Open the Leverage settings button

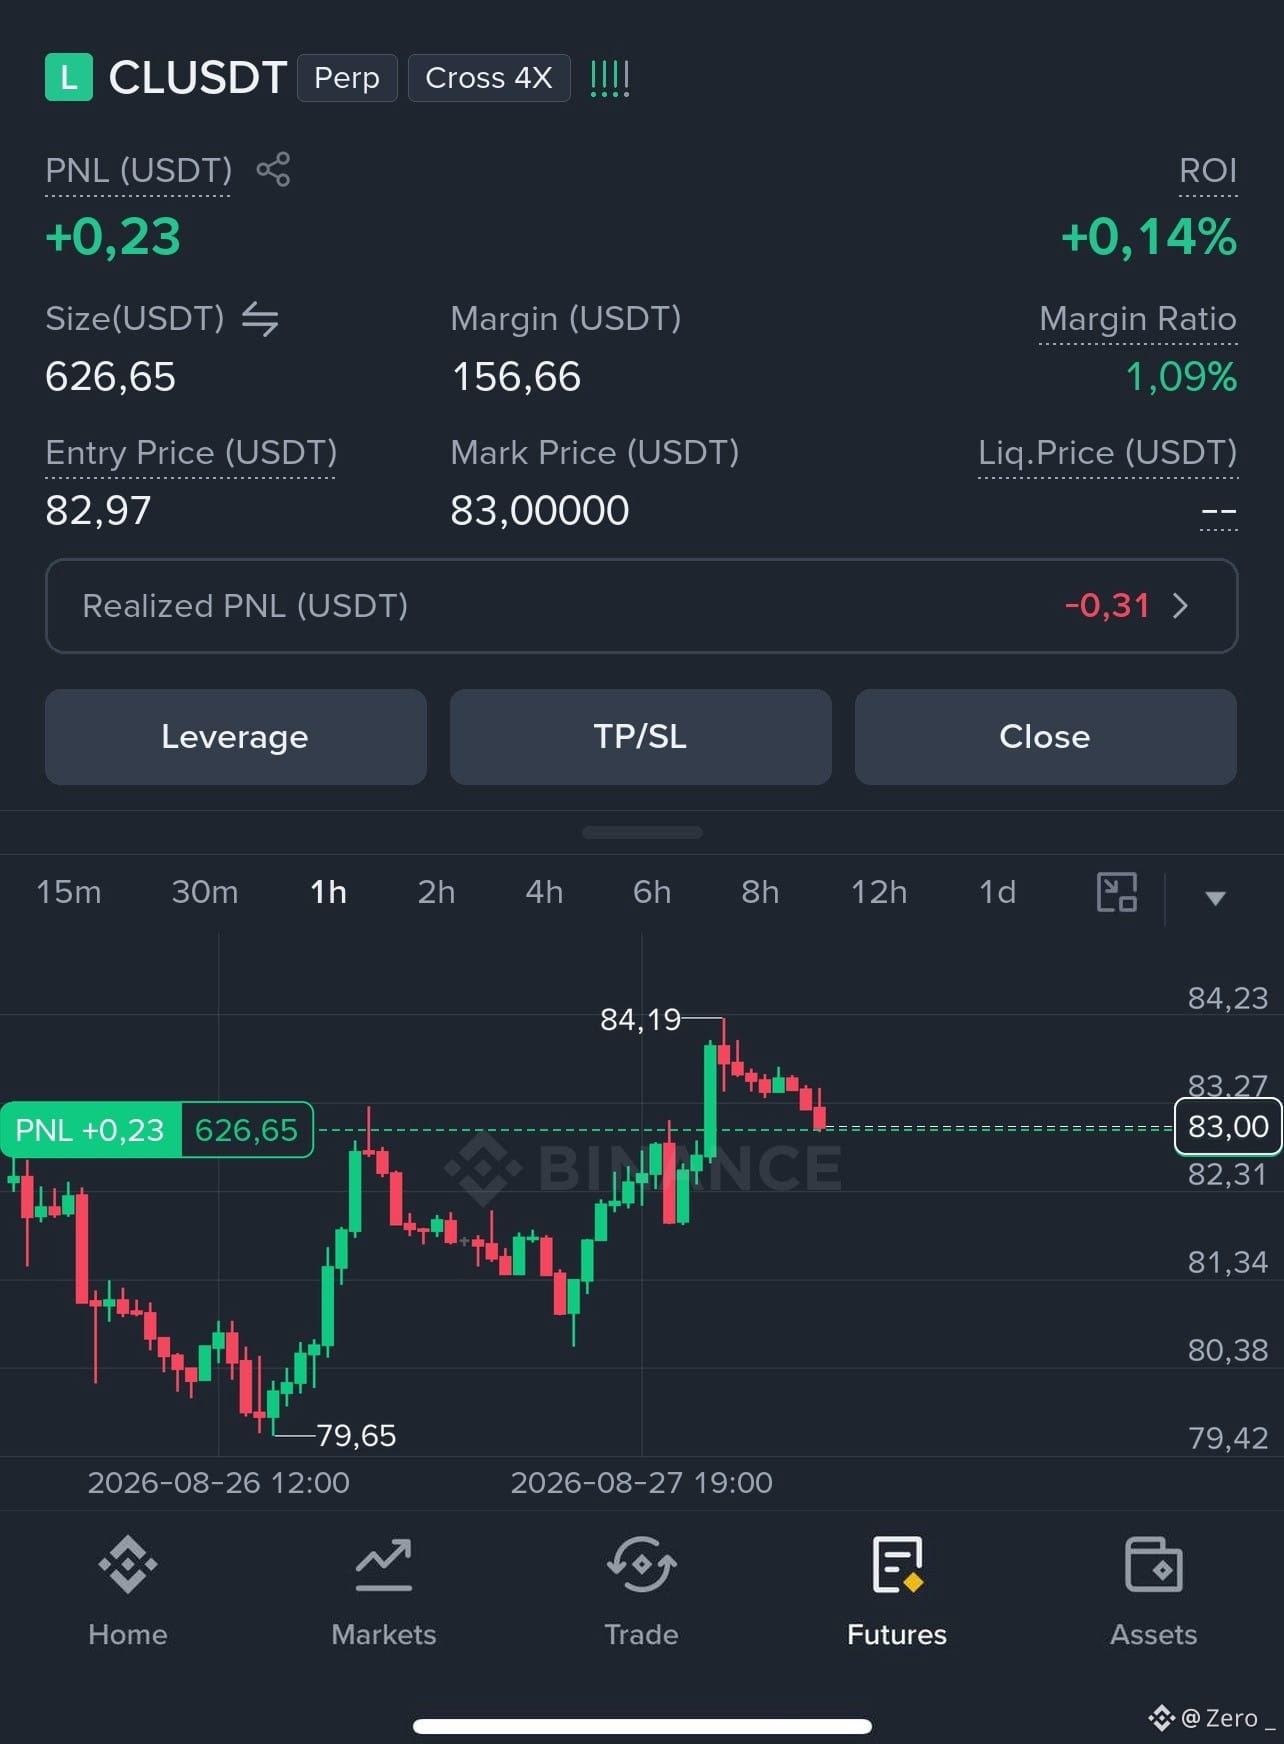(x=236, y=737)
